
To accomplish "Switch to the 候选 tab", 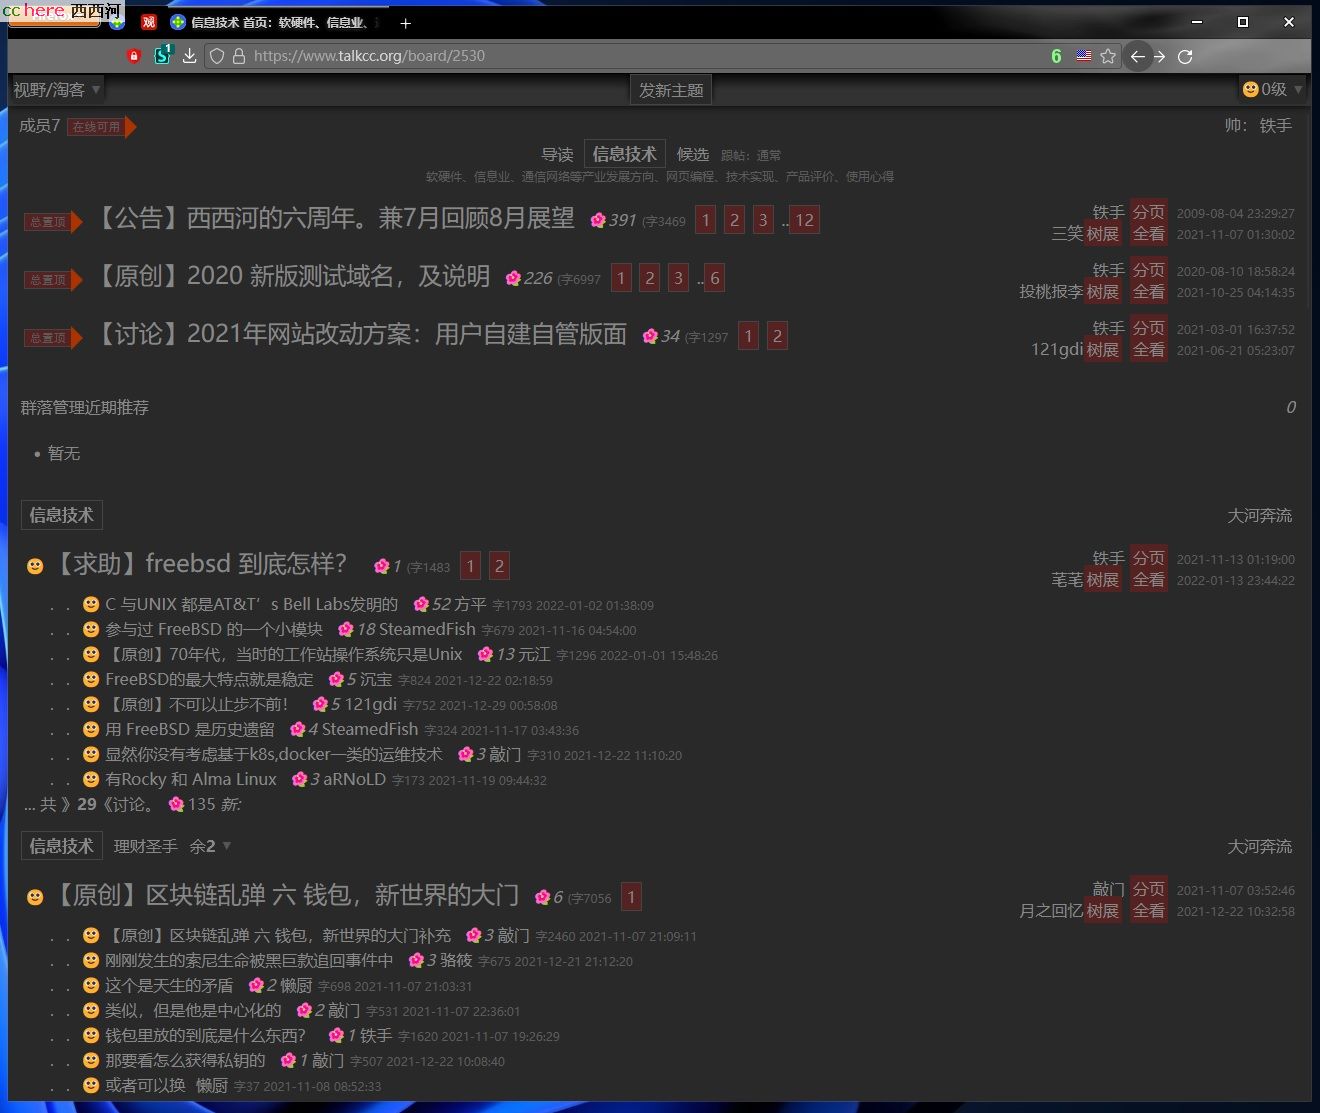I will pos(693,154).
